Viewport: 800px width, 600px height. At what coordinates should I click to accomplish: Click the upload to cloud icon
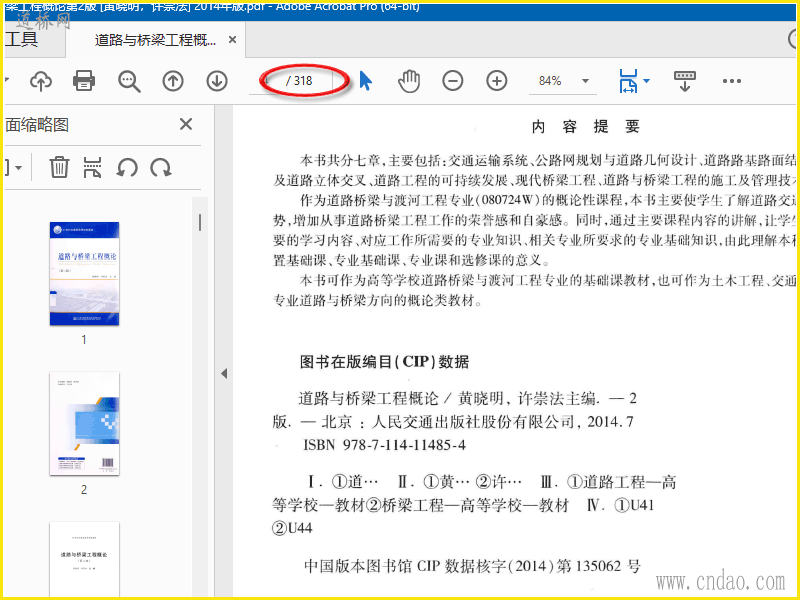[41, 81]
